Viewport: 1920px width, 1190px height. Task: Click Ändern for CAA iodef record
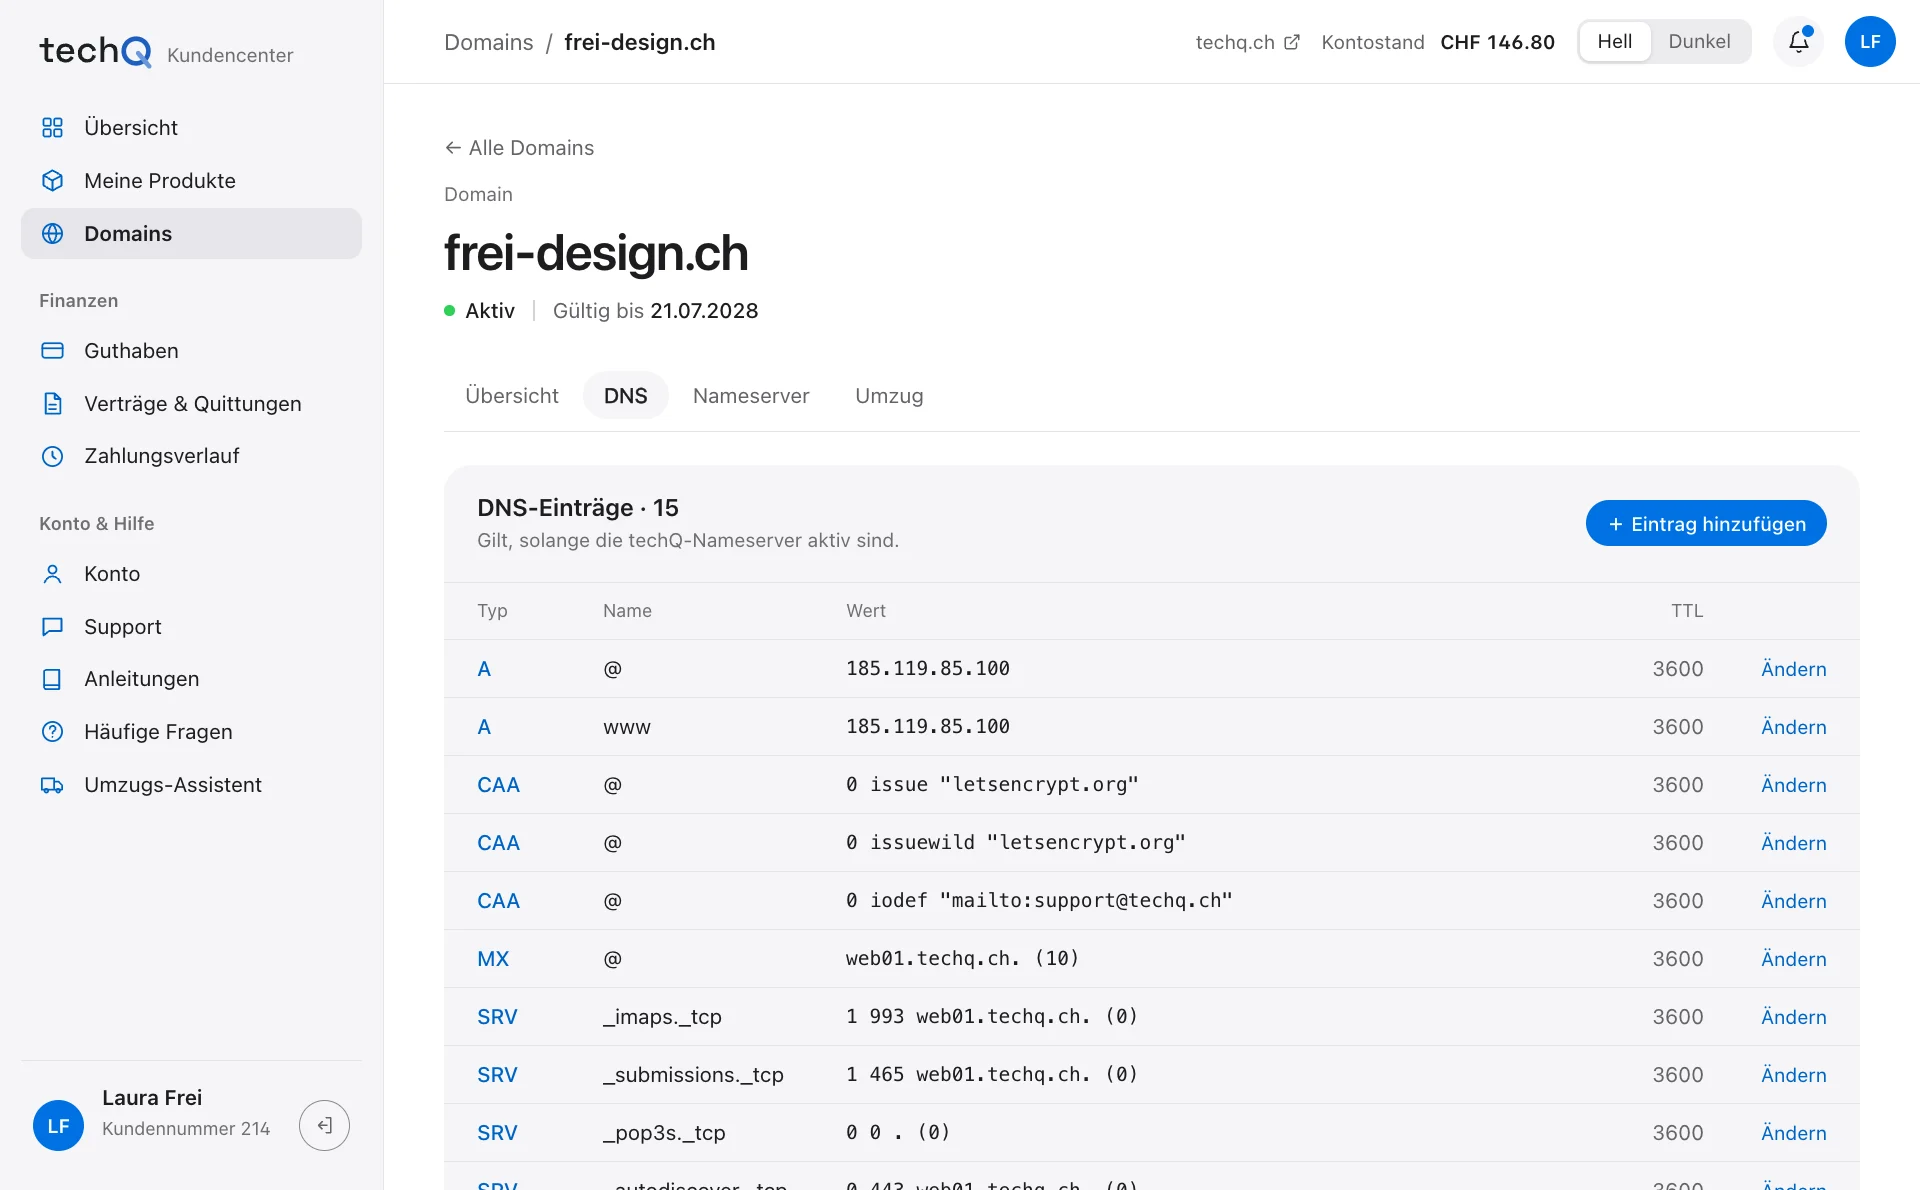tap(1793, 901)
